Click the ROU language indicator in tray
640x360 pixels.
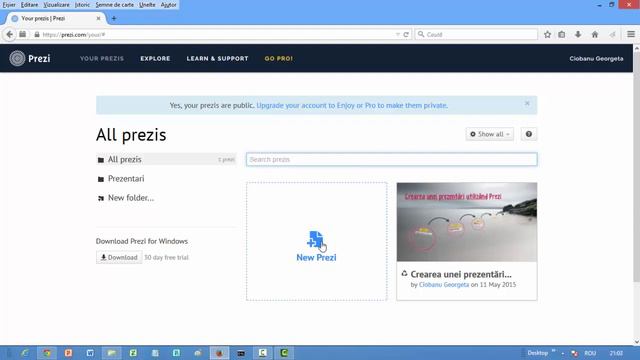[590, 353]
